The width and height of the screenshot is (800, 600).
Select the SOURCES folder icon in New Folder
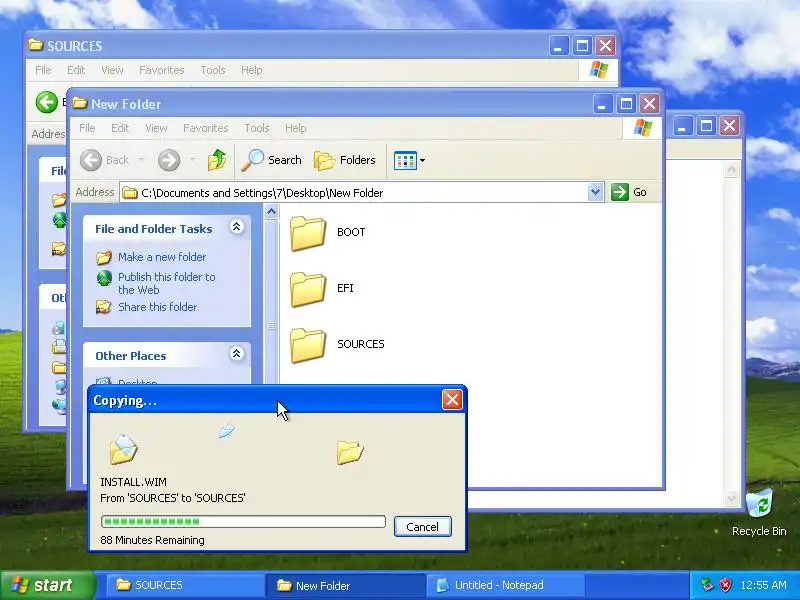tap(308, 345)
